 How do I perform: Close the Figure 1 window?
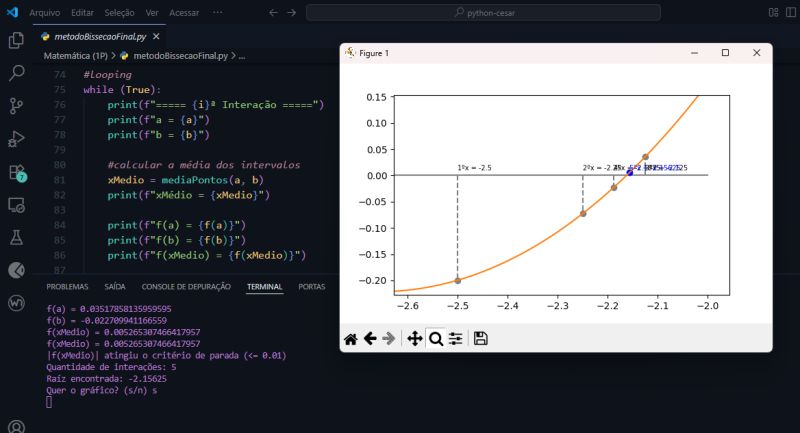756,53
